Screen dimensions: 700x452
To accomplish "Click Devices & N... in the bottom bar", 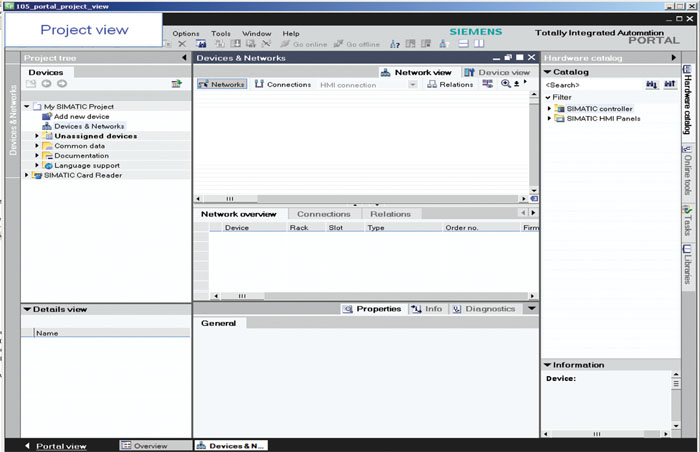I will pos(231,446).
